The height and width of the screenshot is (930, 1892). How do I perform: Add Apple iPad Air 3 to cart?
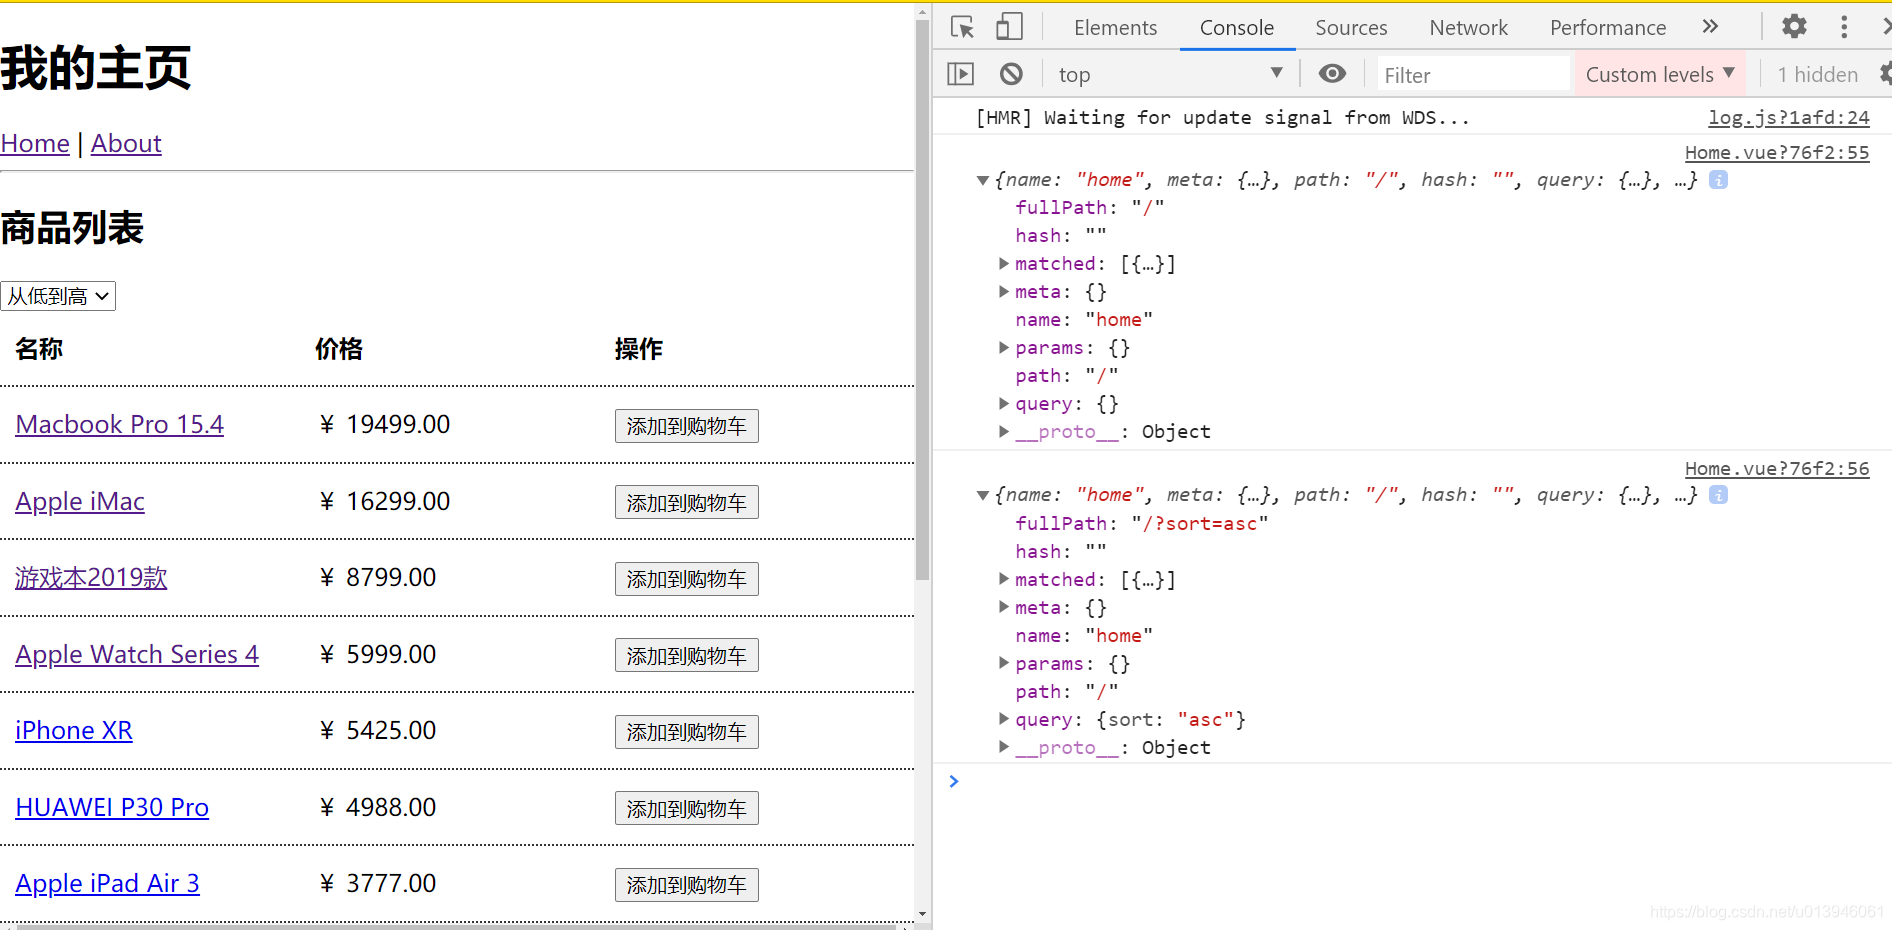[686, 885]
